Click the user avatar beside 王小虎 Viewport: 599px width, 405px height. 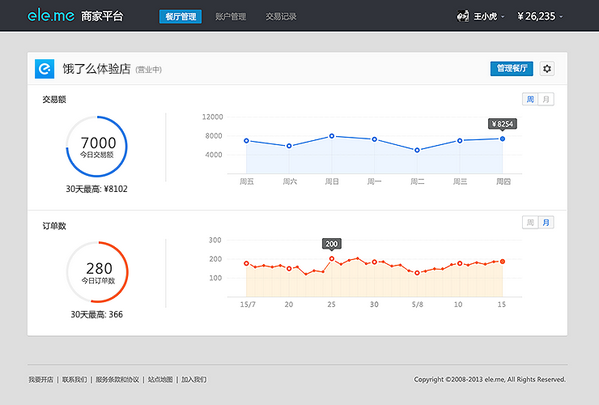pos(463,16)
